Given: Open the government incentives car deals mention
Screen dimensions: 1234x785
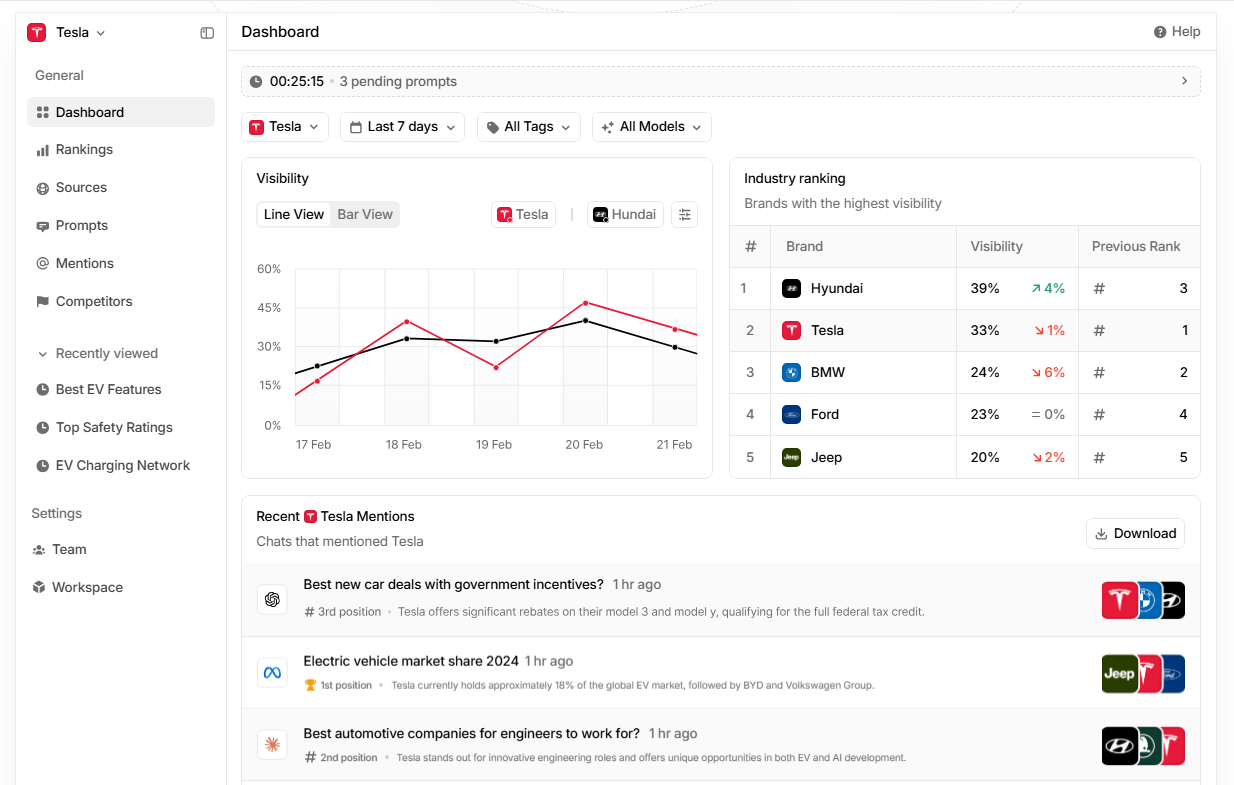Looking at the screenshot, I should click(x=721, y=600).
